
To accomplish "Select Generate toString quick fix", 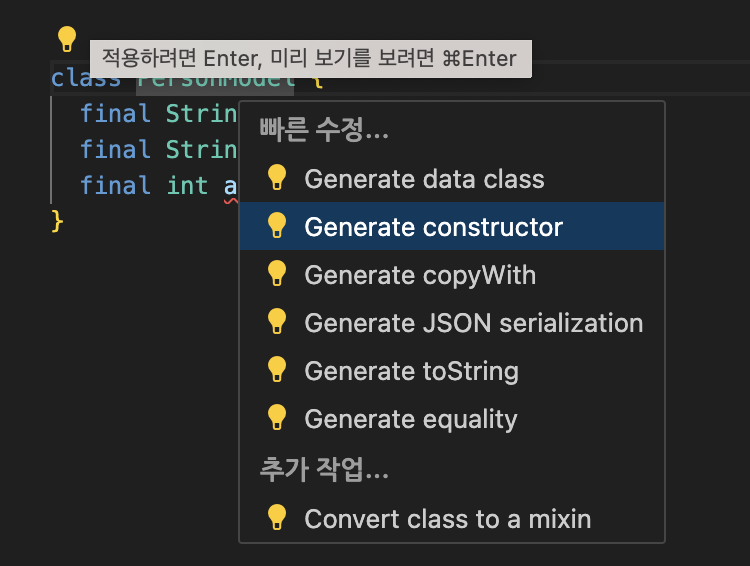I will (452, 371).
